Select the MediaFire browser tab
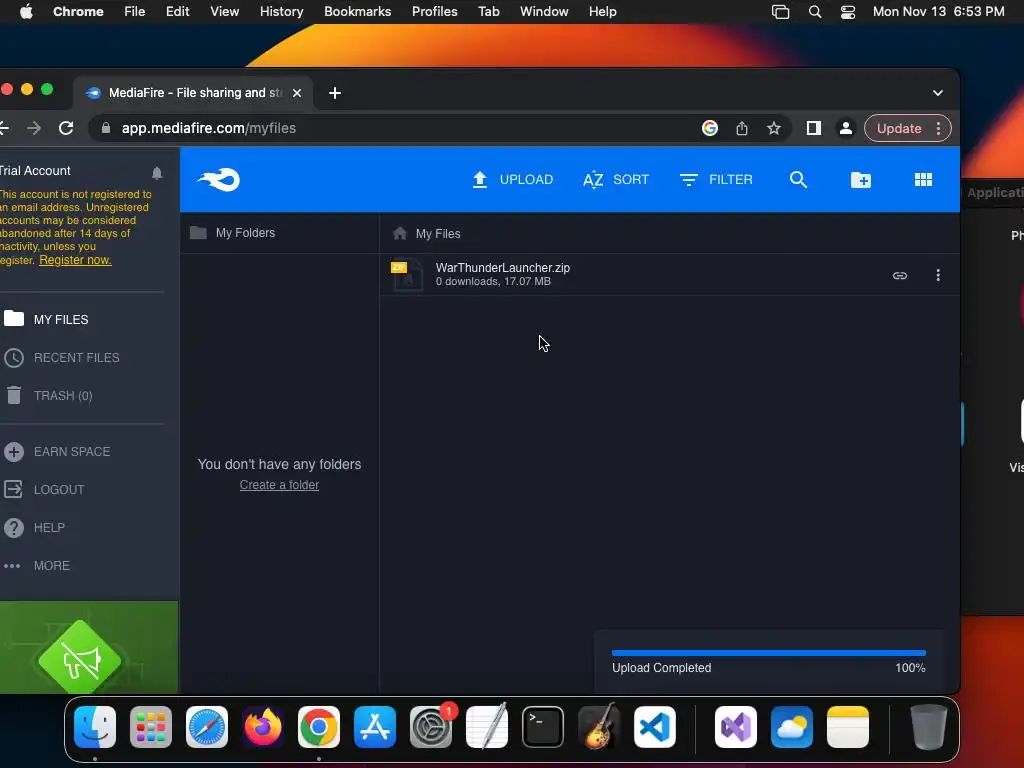Image resolution: width=1024 pixels, height=768 pixels. click(194, 93)
